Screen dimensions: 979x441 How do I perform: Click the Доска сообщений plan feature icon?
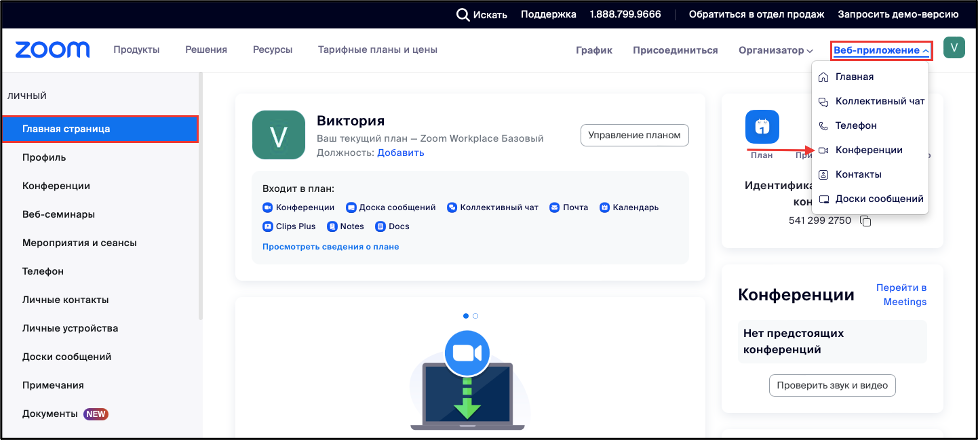[351, 207]
